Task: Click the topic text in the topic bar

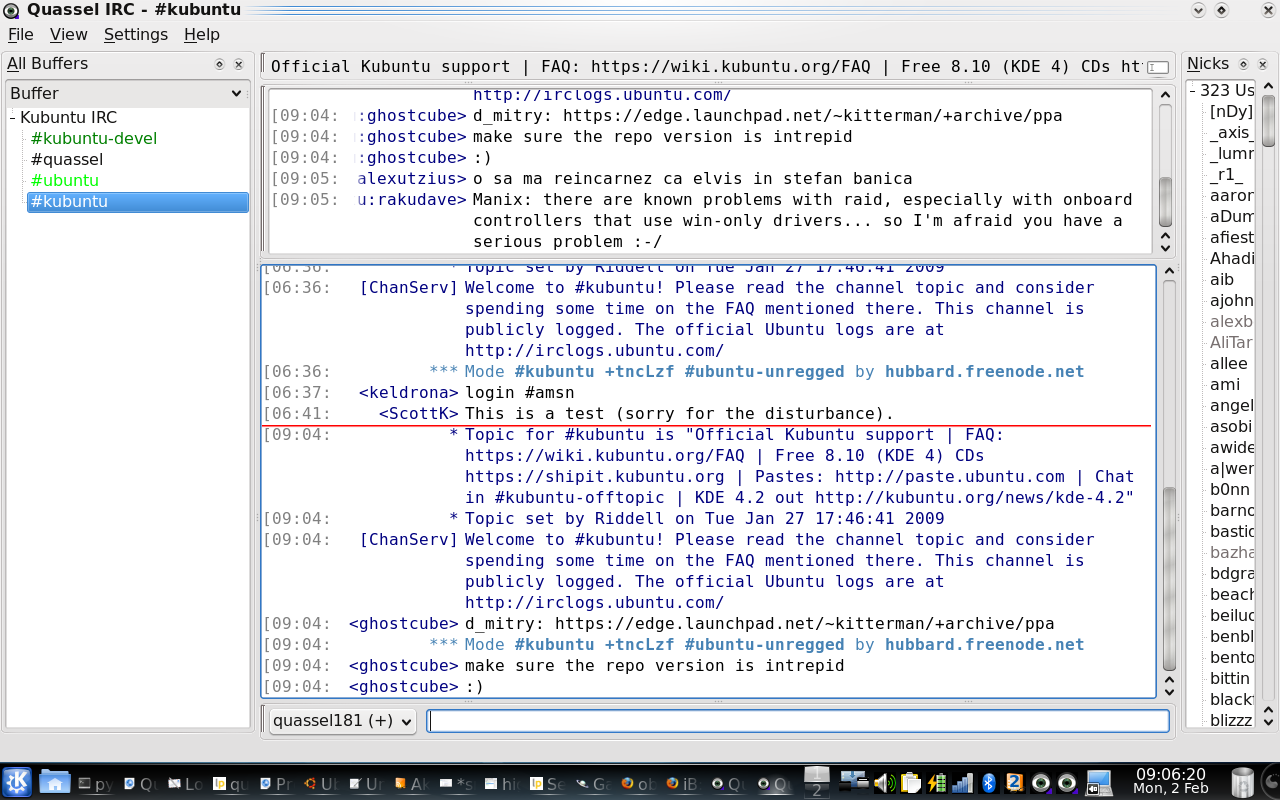Action: pyautogui.click(x=706, y=67)
